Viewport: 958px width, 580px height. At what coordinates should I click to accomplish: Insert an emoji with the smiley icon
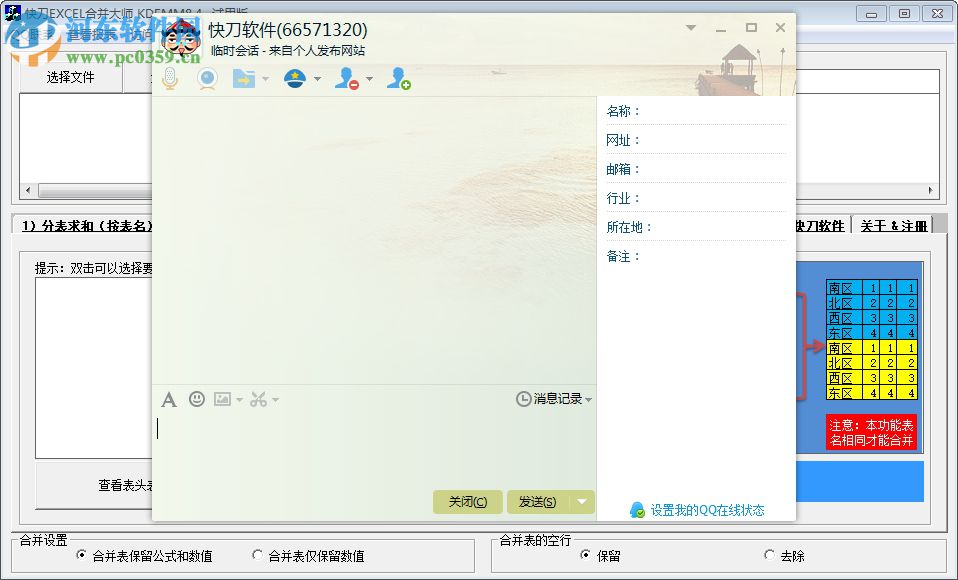[x=197, y=399]
